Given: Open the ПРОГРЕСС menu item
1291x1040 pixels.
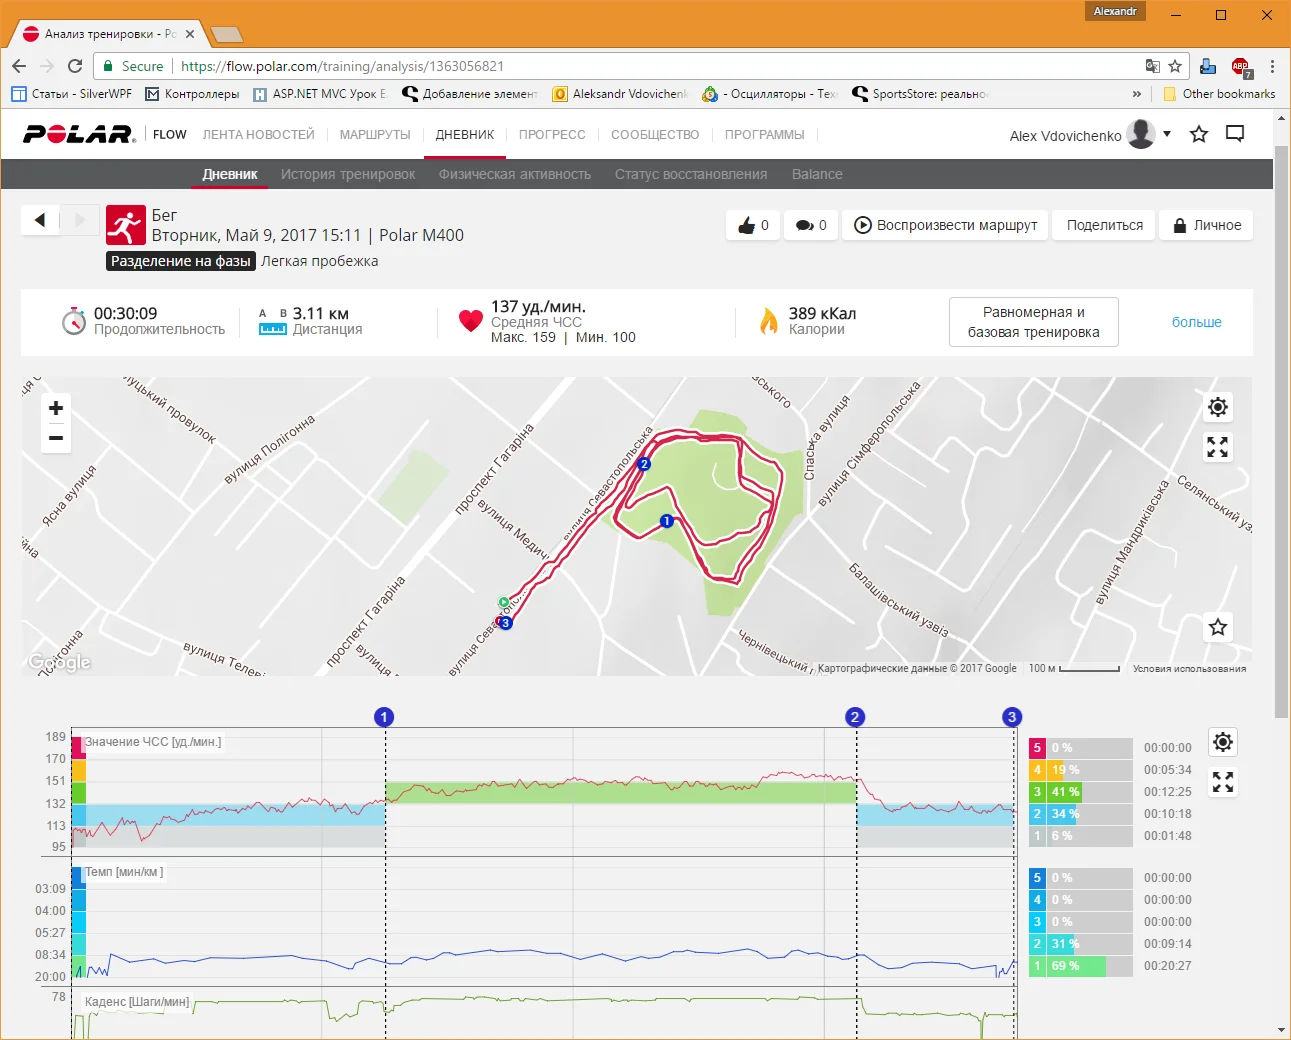Looking at the screenshot, I should [x=552, y=135].
